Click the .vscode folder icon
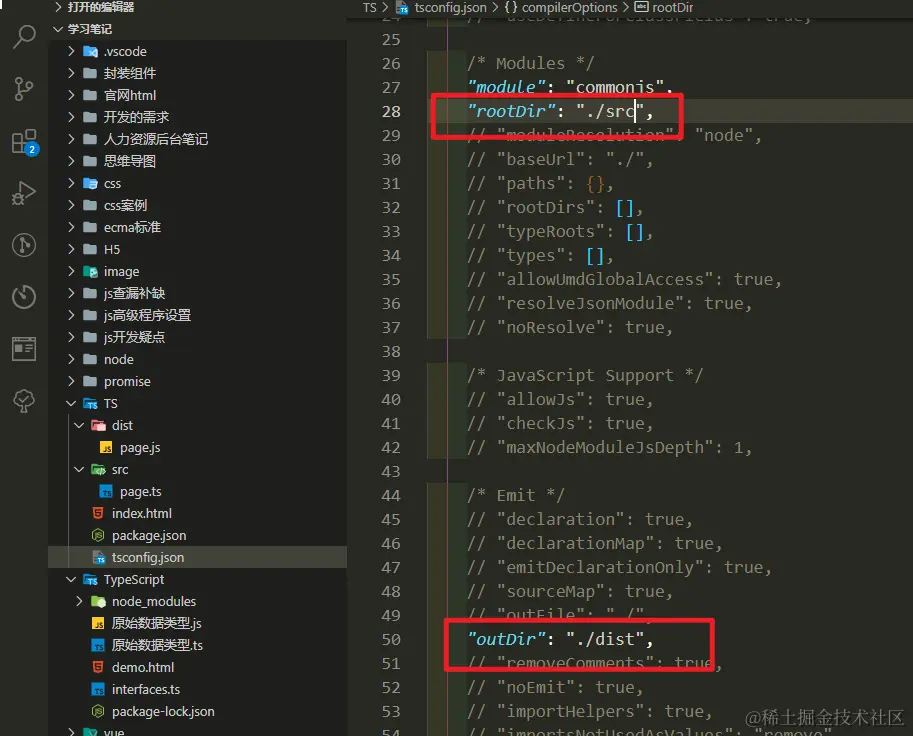This screenshot has height=736, width=913. click(90, 52)
